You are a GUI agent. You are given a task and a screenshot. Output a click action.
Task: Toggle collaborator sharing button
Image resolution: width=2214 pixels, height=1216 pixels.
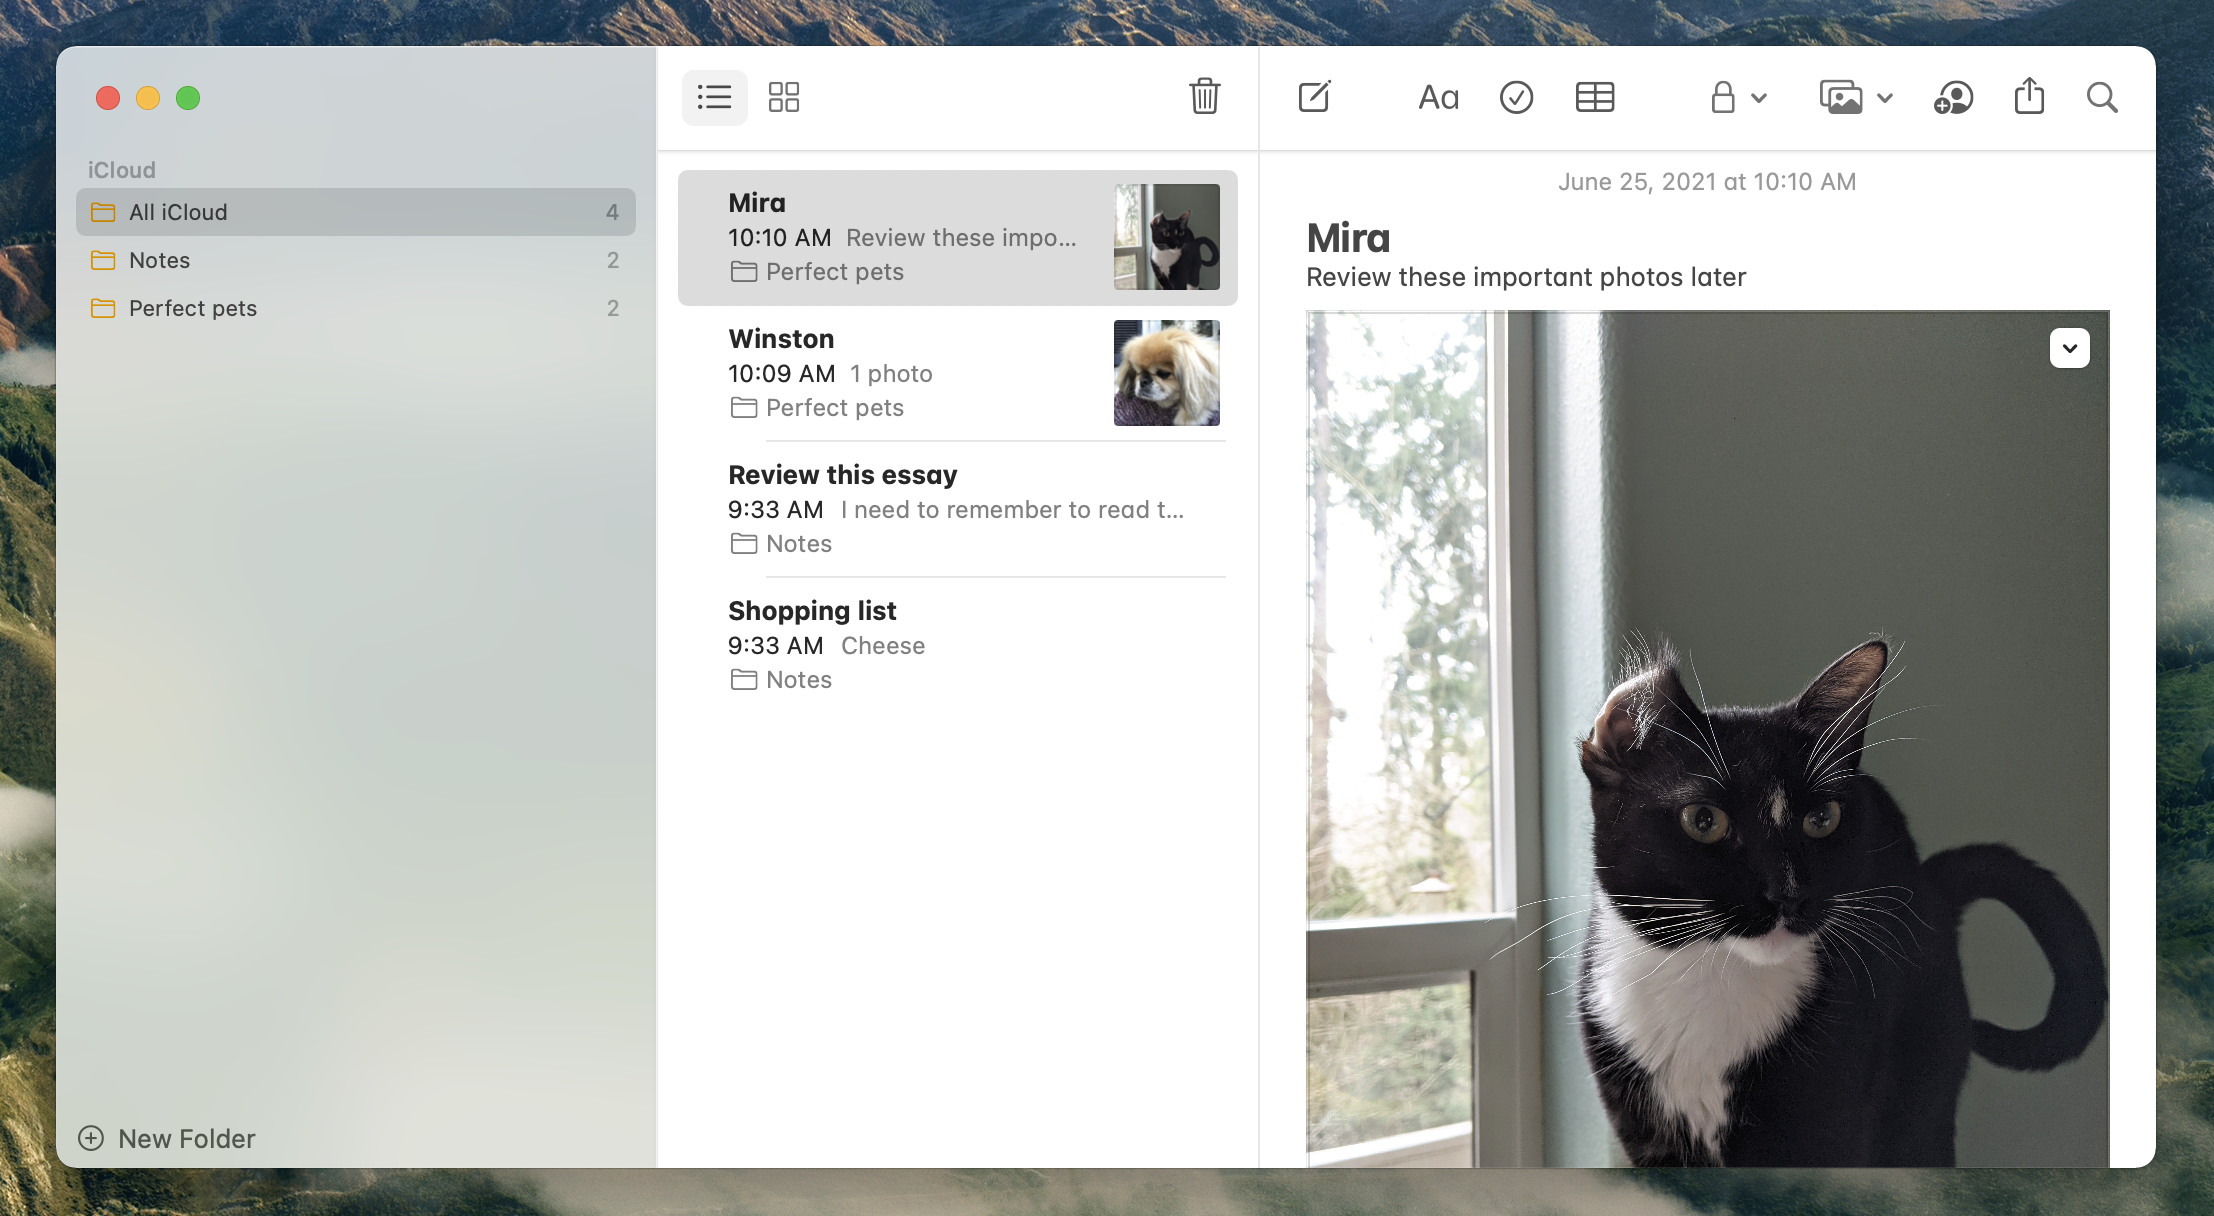pos(1951,96)
